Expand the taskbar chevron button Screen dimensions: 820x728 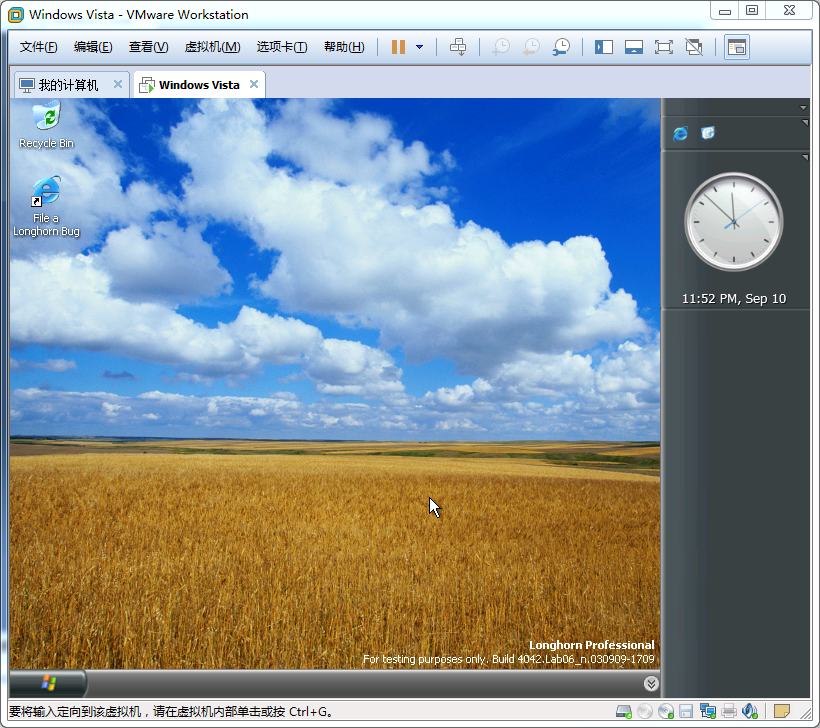(x=651, y=684)
